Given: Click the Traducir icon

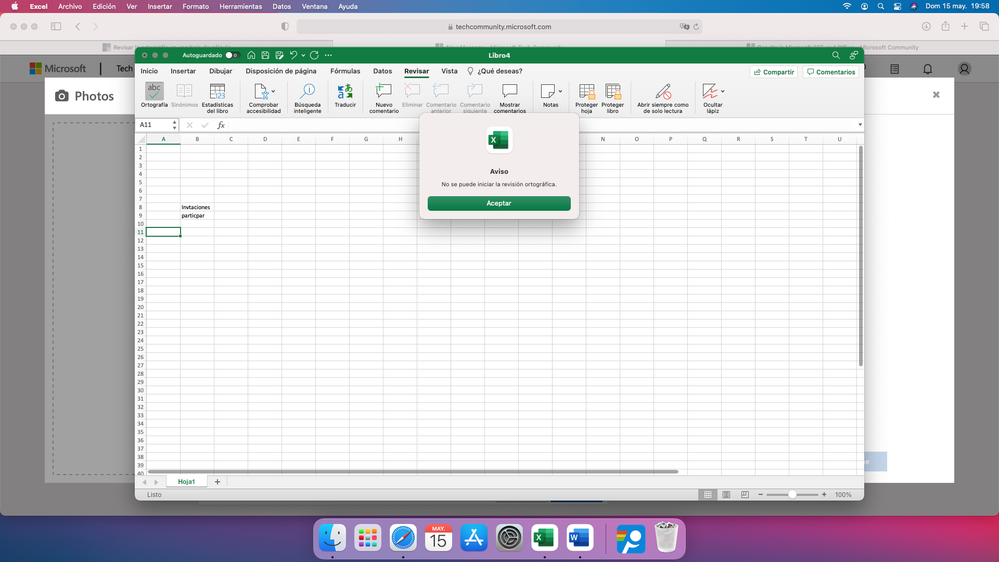Looking at the screenshot, I should point(345,91).
